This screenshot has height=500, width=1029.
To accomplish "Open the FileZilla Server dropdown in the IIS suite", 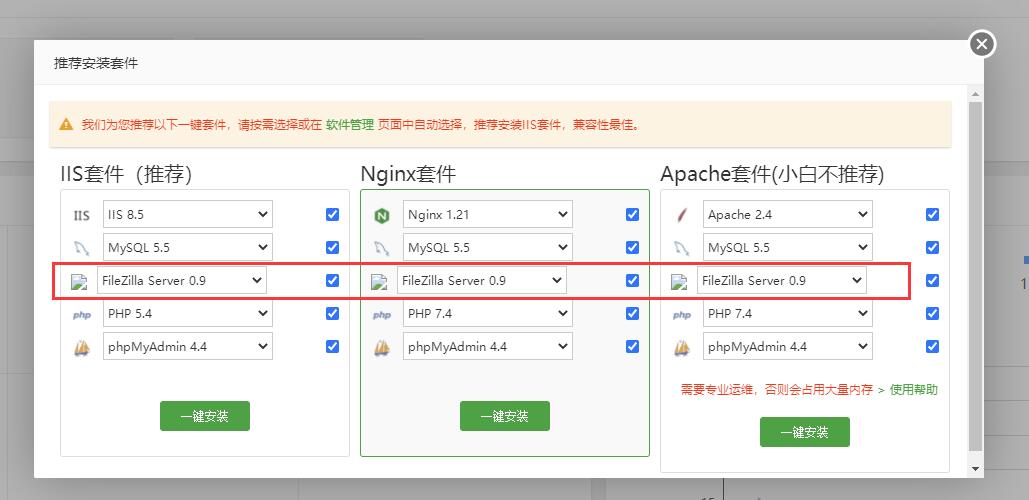I will 182,280.
